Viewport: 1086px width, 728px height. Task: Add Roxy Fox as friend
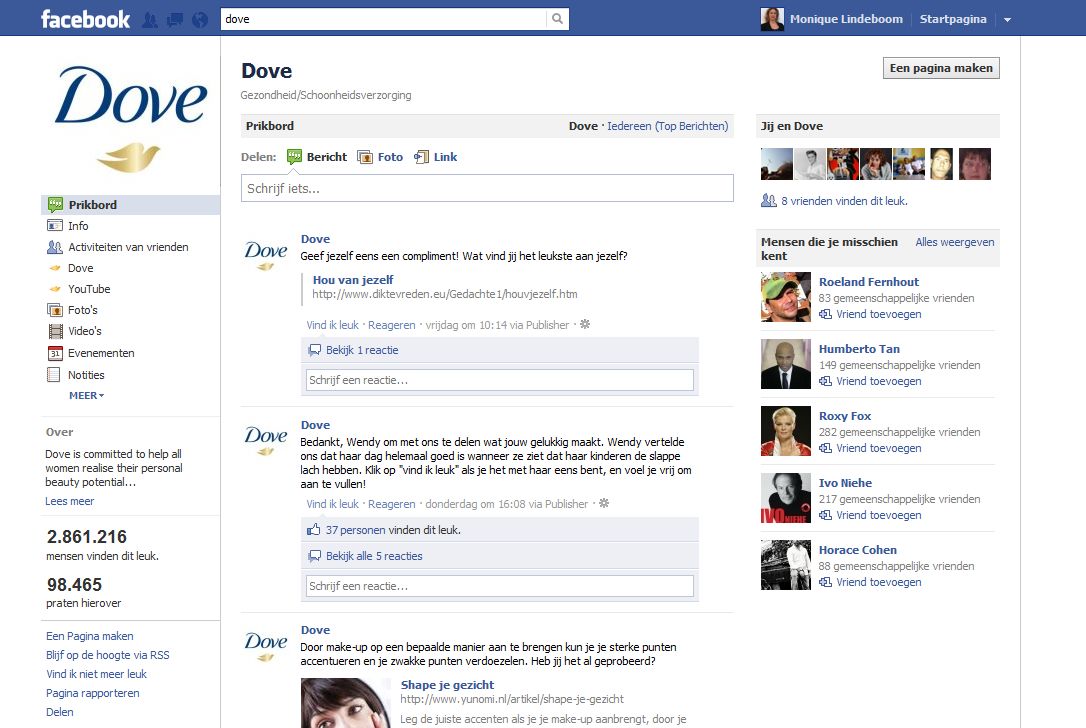[x=878, y=448]
